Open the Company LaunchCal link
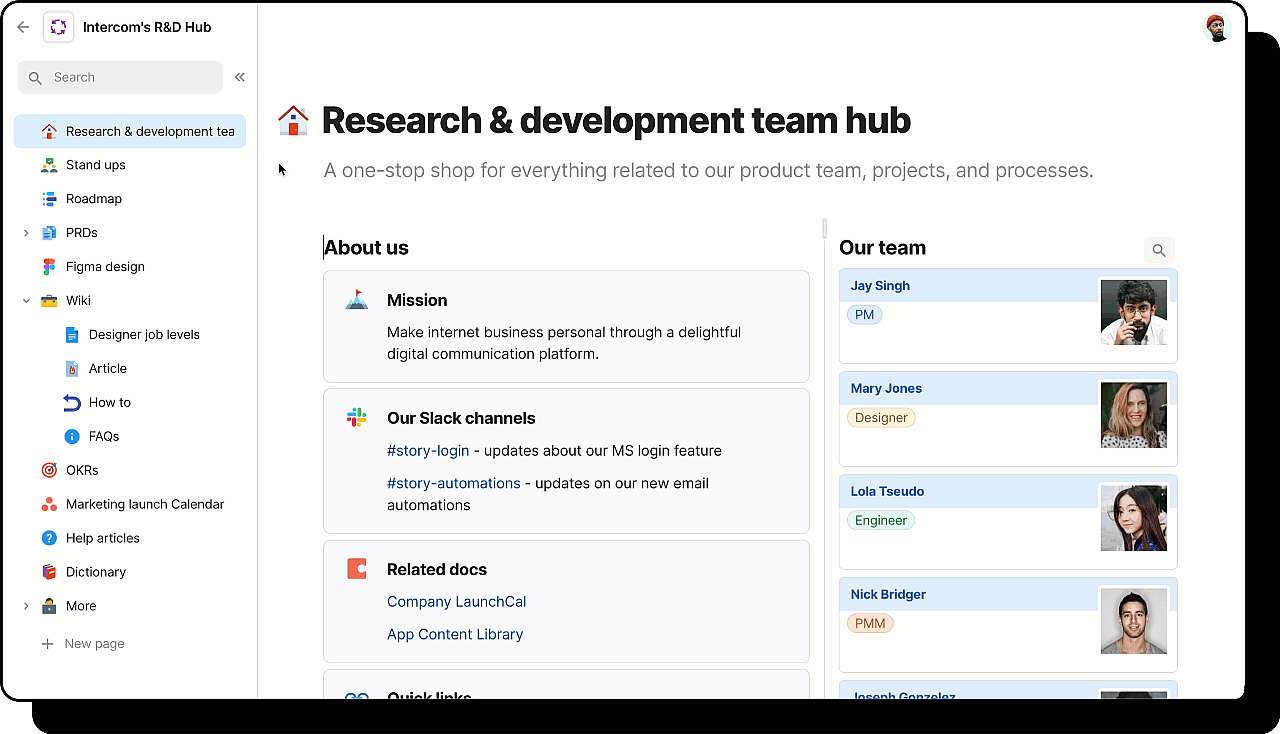 456,601
